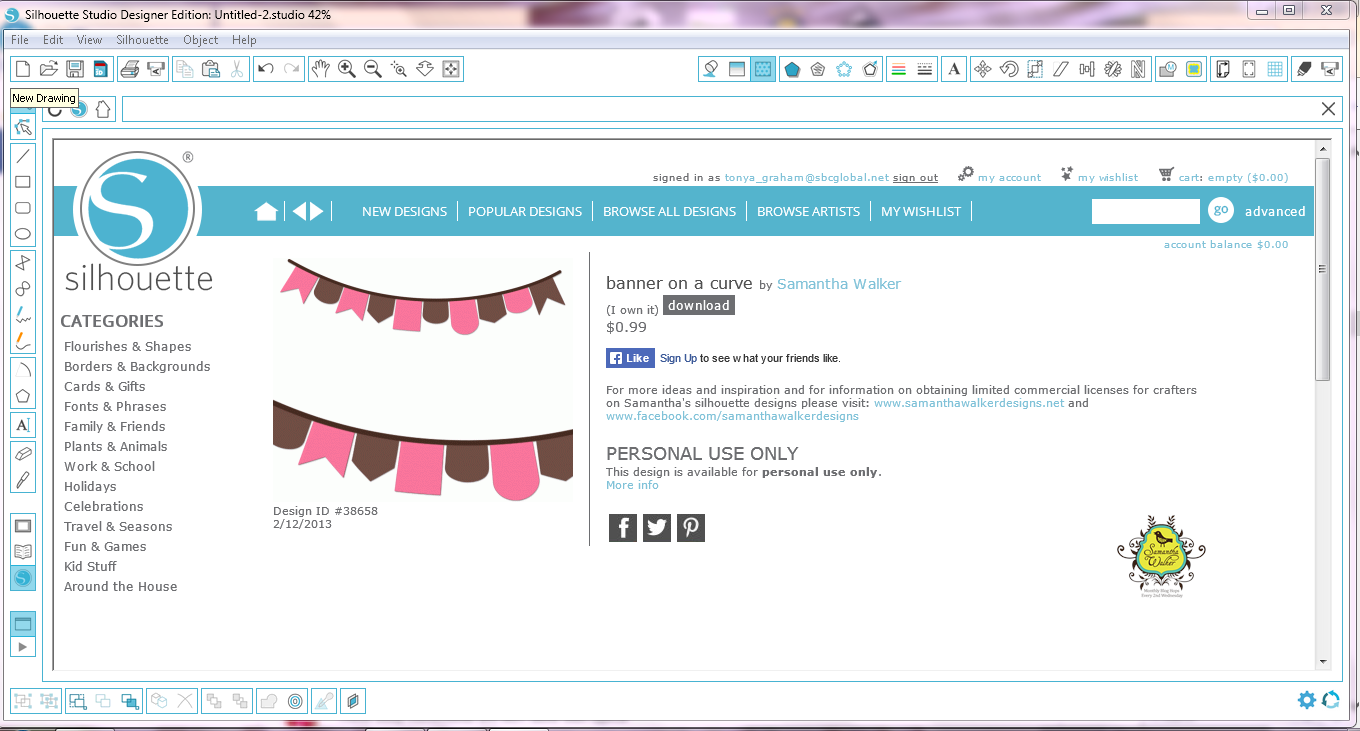Open the Holidays category
Viewport: 1360px width, 731px height.
pos(90,486)
